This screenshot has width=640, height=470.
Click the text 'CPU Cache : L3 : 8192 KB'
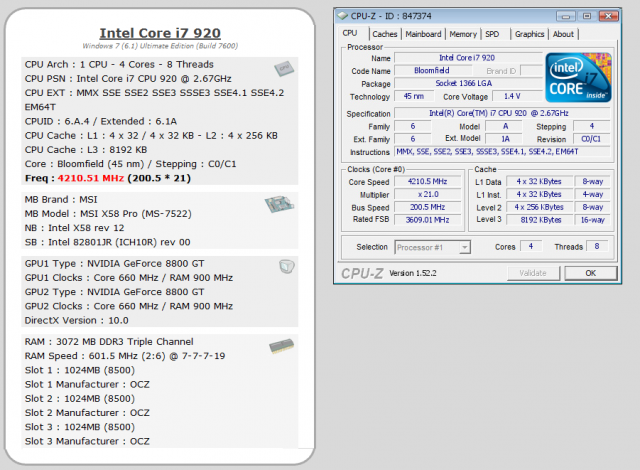86,150
